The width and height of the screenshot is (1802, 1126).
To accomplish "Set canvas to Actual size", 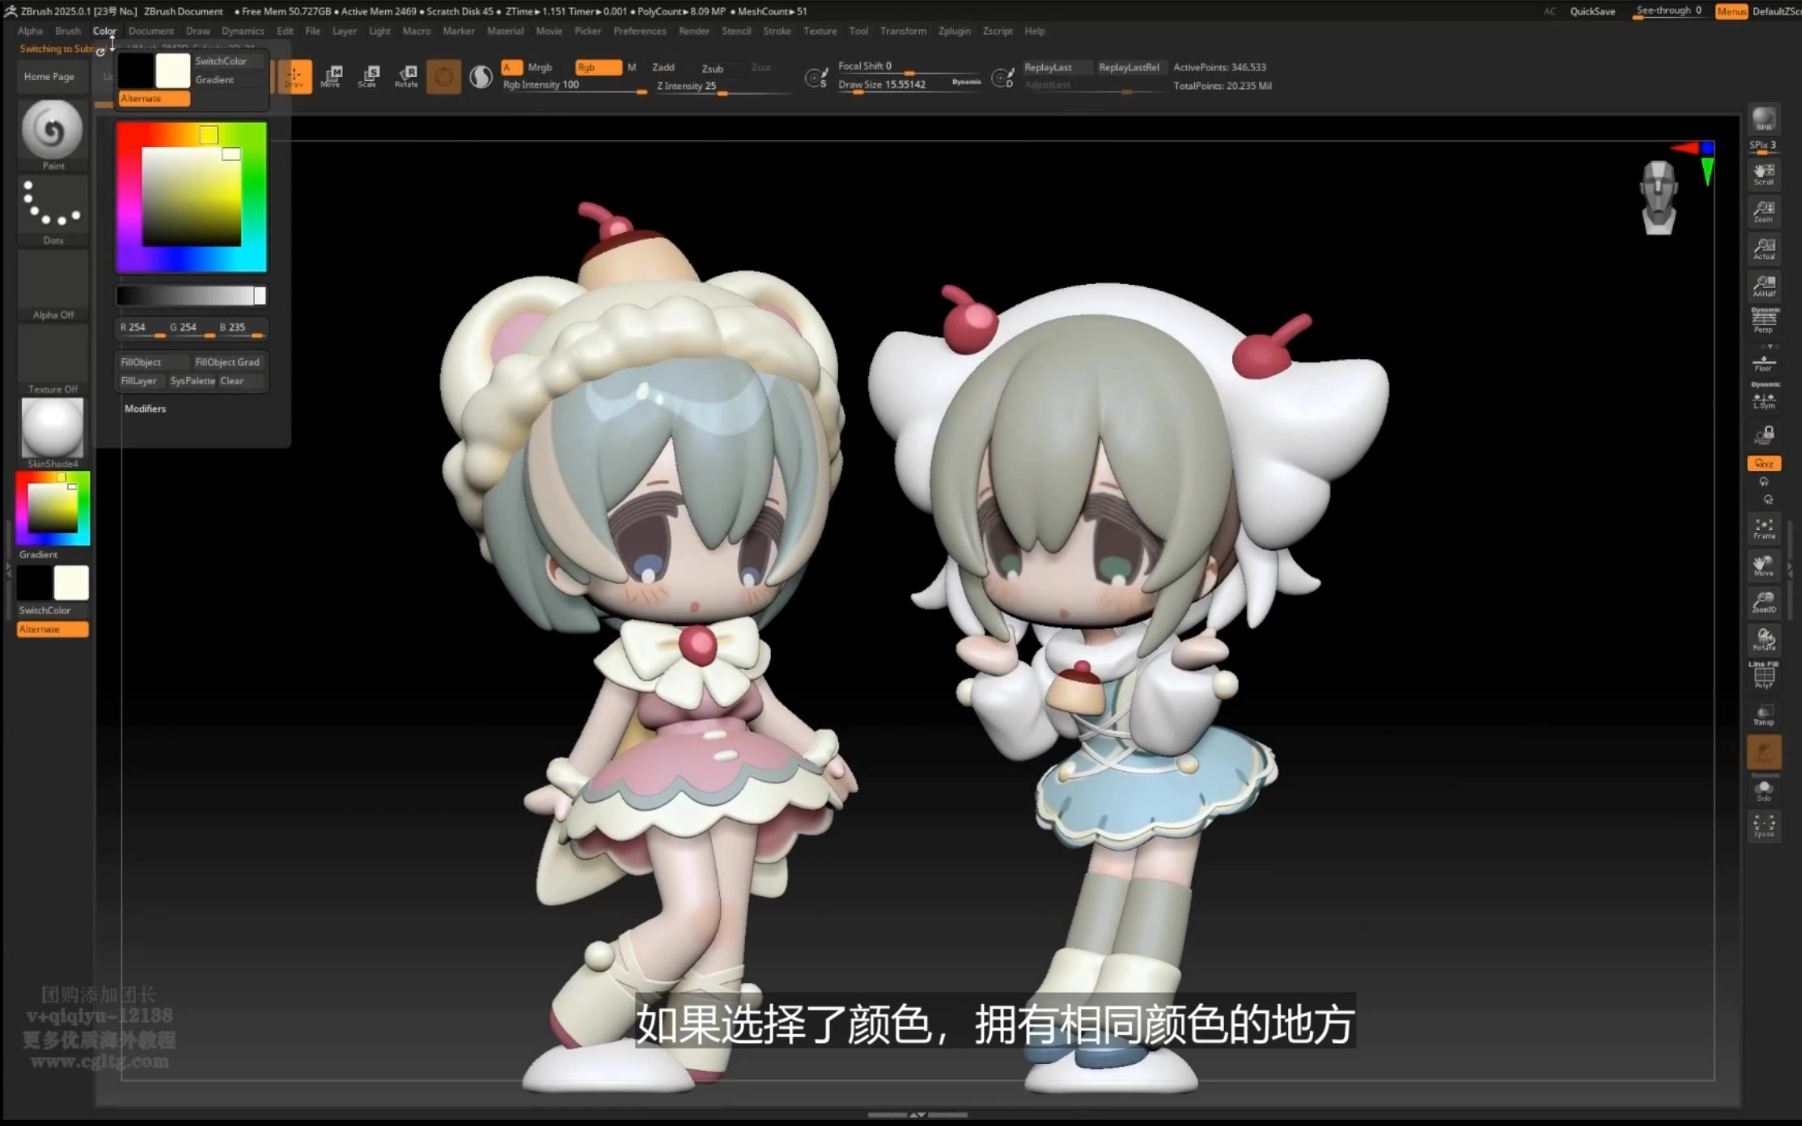I will [1764, 248].
